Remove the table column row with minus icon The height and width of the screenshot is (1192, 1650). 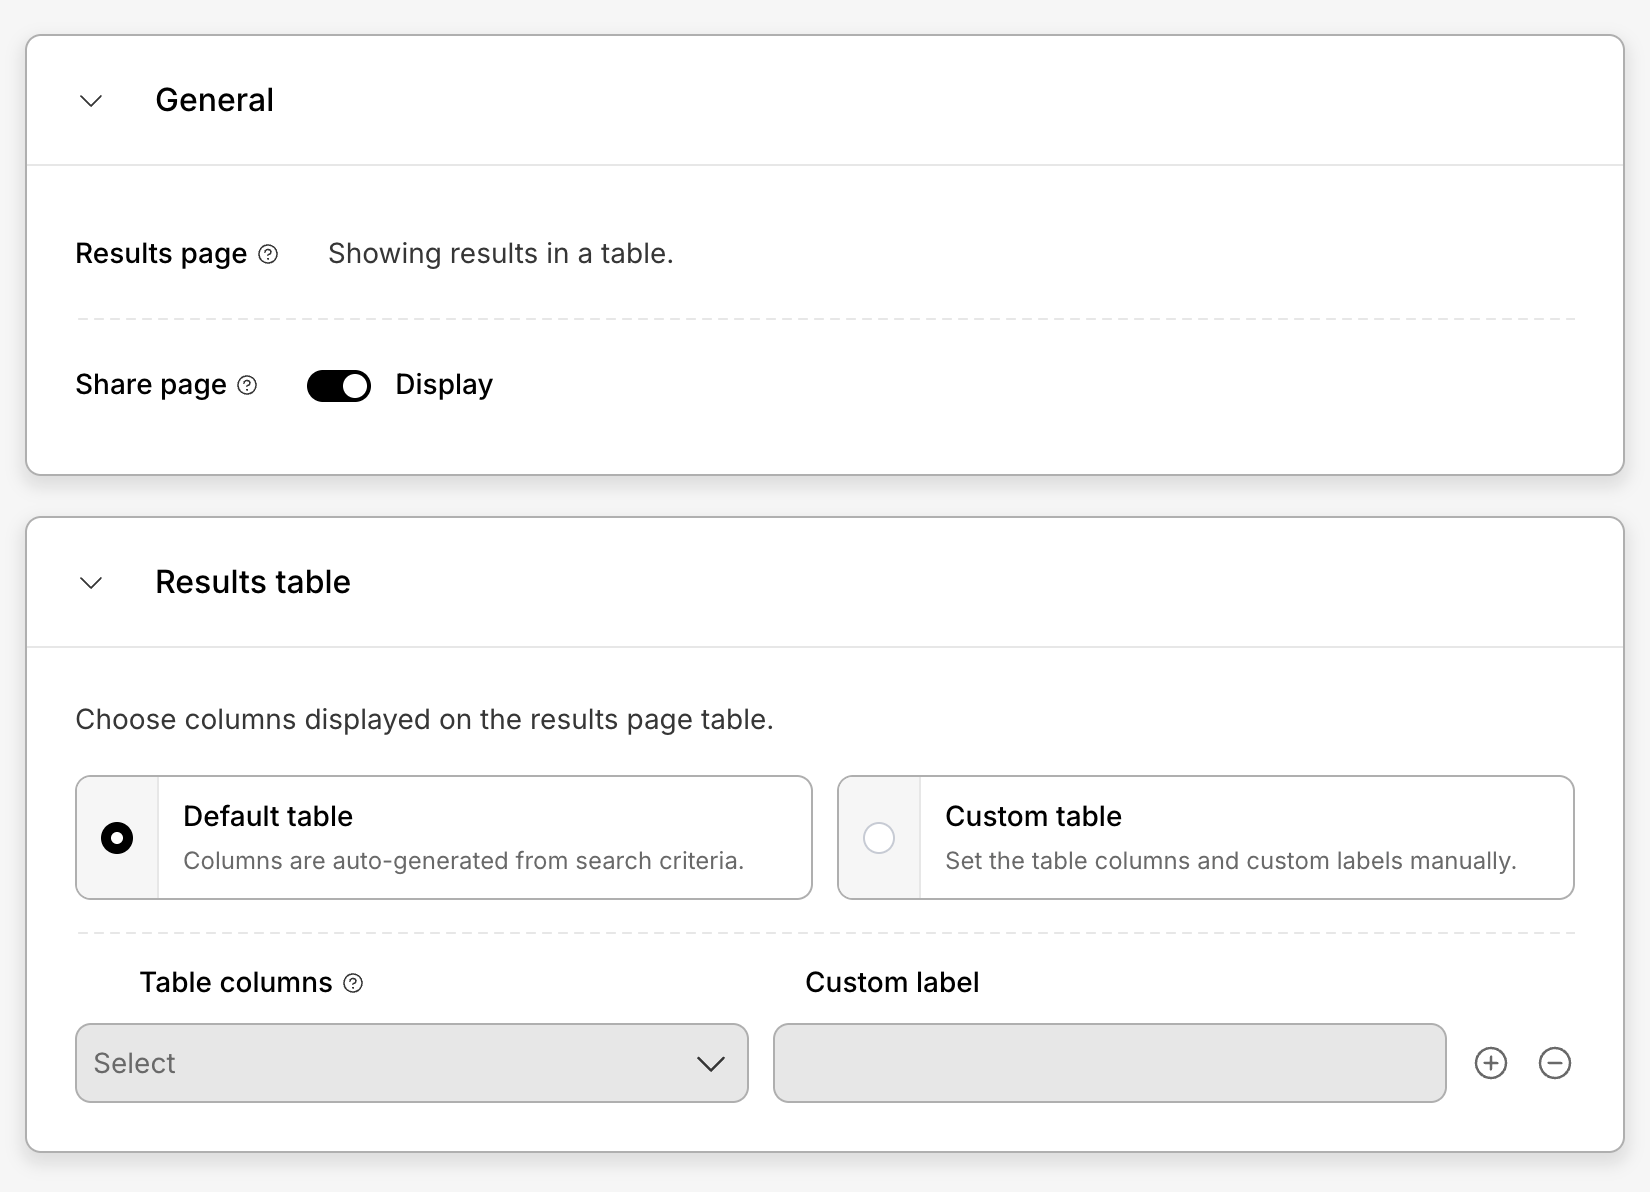coord(1554,1063)
